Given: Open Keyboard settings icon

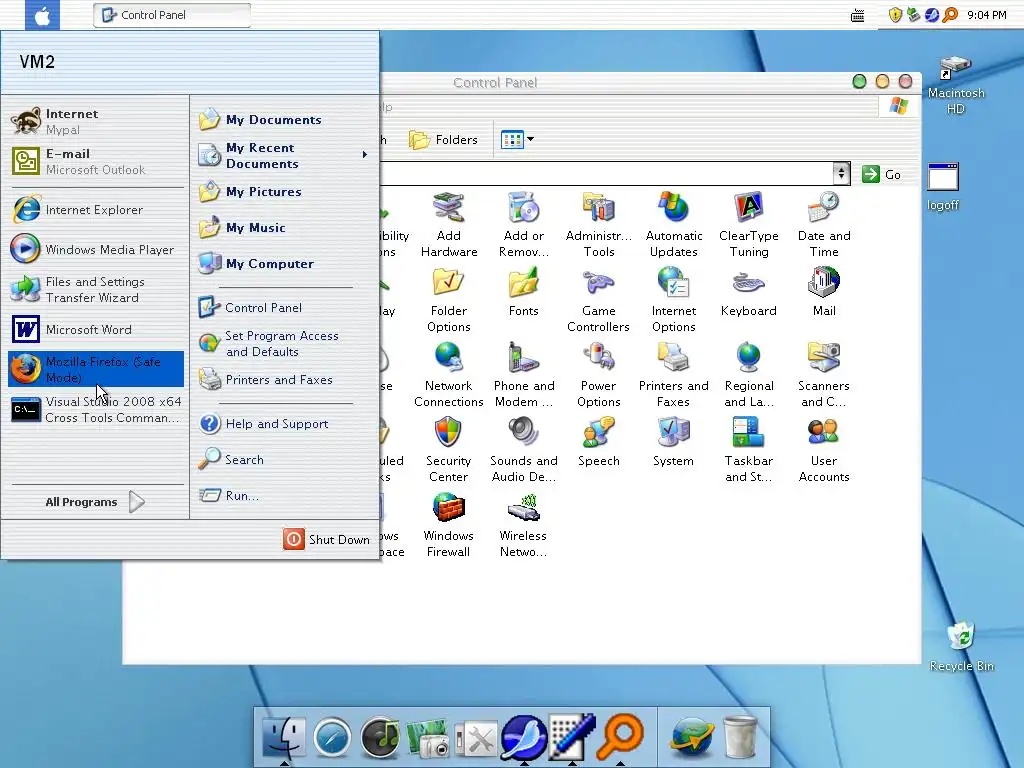Looking at the screenshot, I should (749, 292).
